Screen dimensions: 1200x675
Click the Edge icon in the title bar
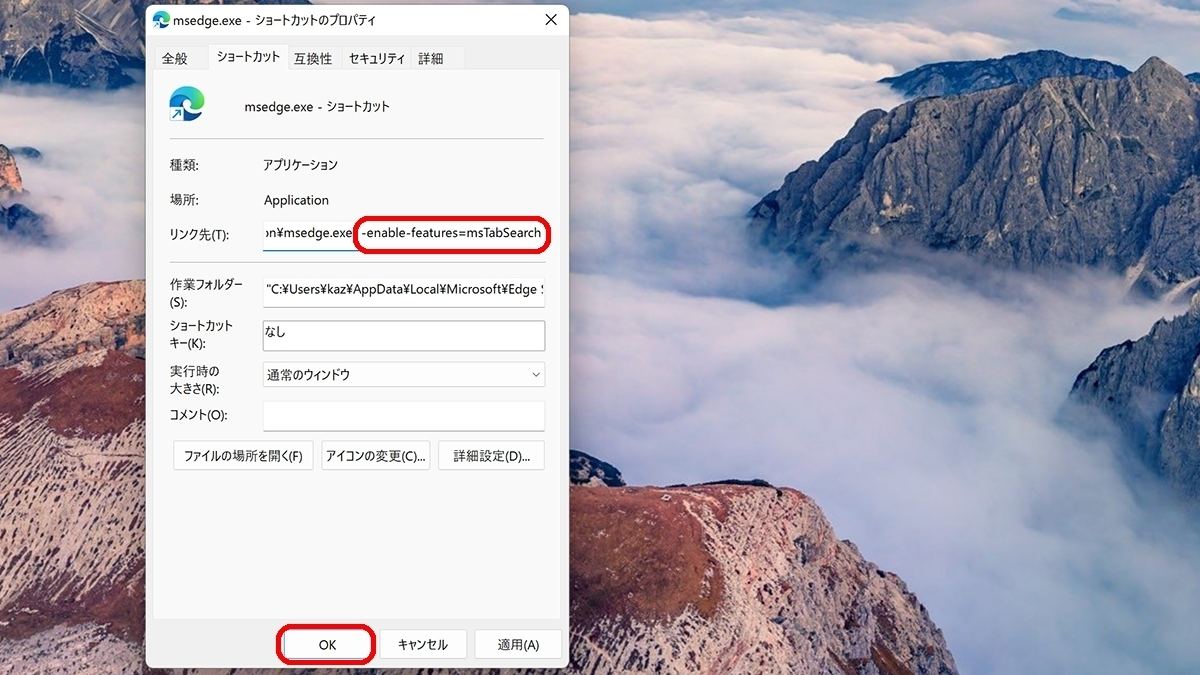pyautogui.click(x=161, y=20)
